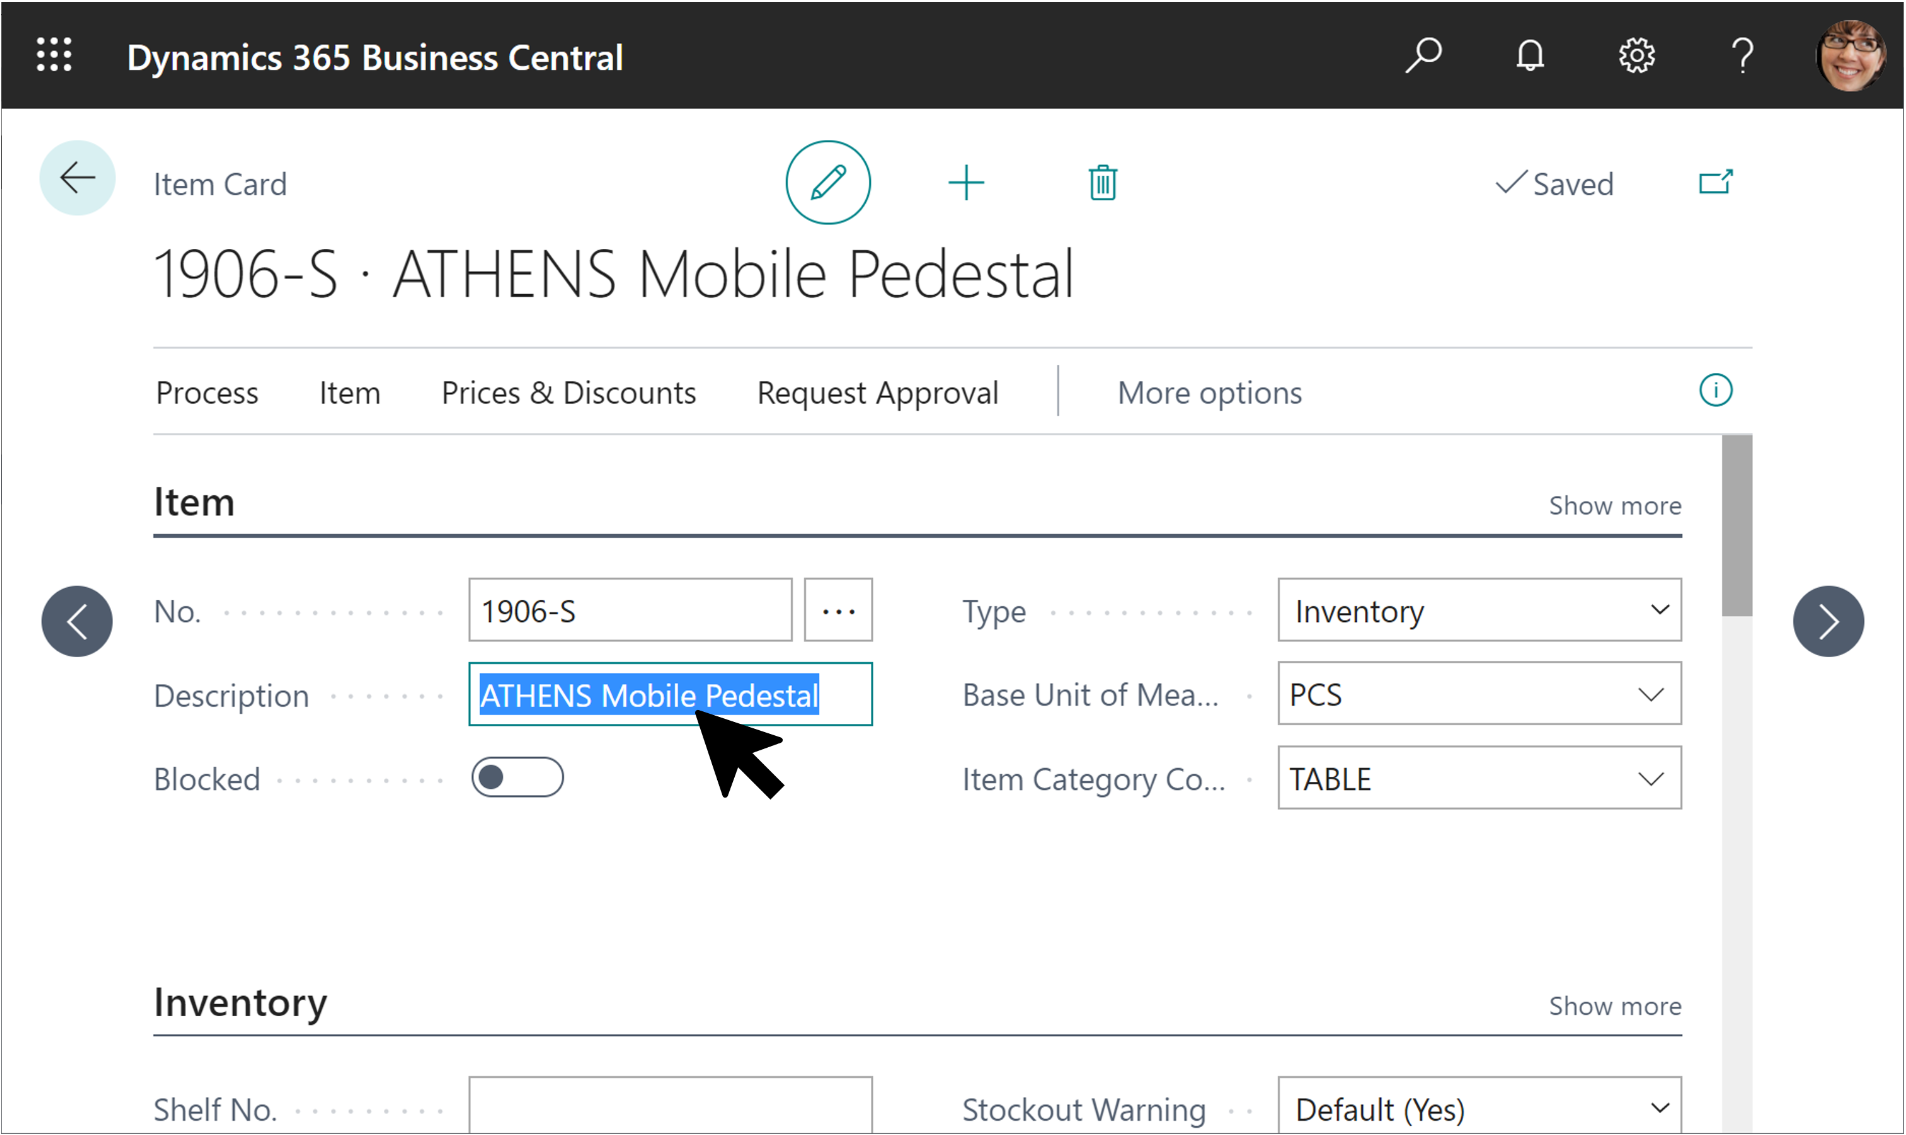Select the Request Approval menu item
The height and width of the screenshot is (1135, 1906).
[877, 392]
